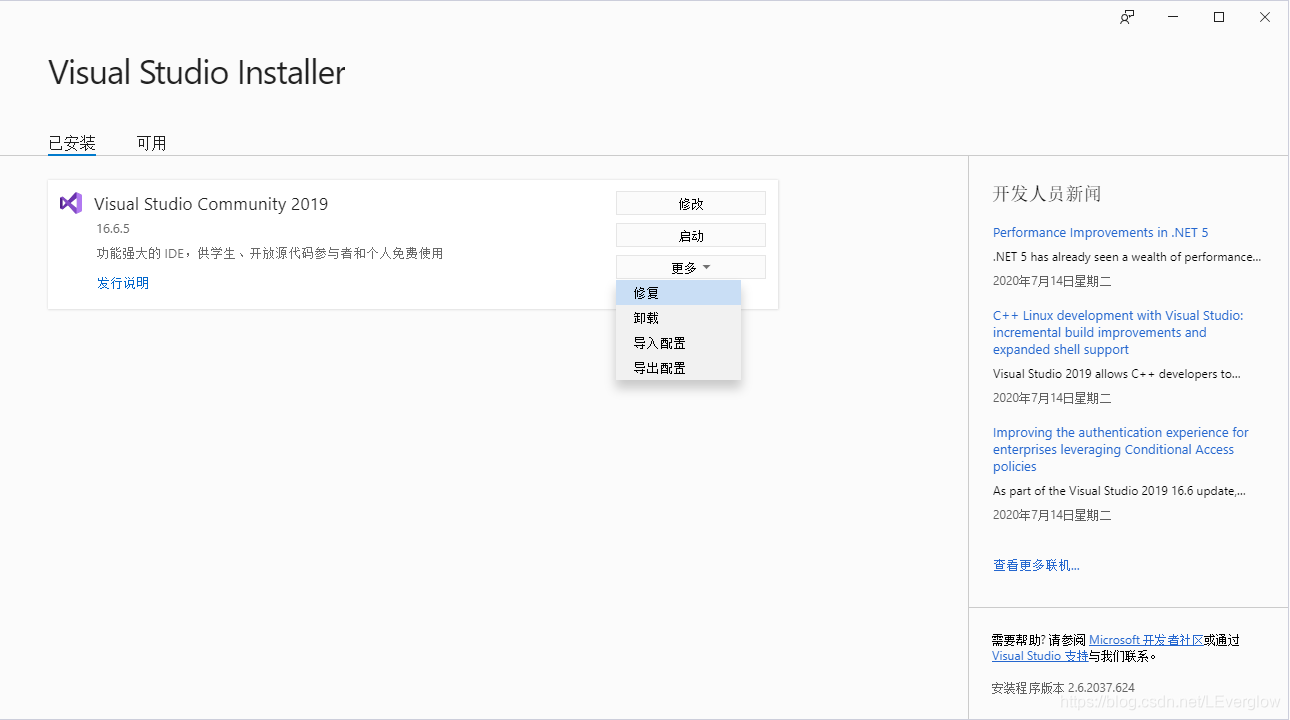Switch to the 已安装 tab
This screenshot has height=720, width=1290.
(72, 143)
